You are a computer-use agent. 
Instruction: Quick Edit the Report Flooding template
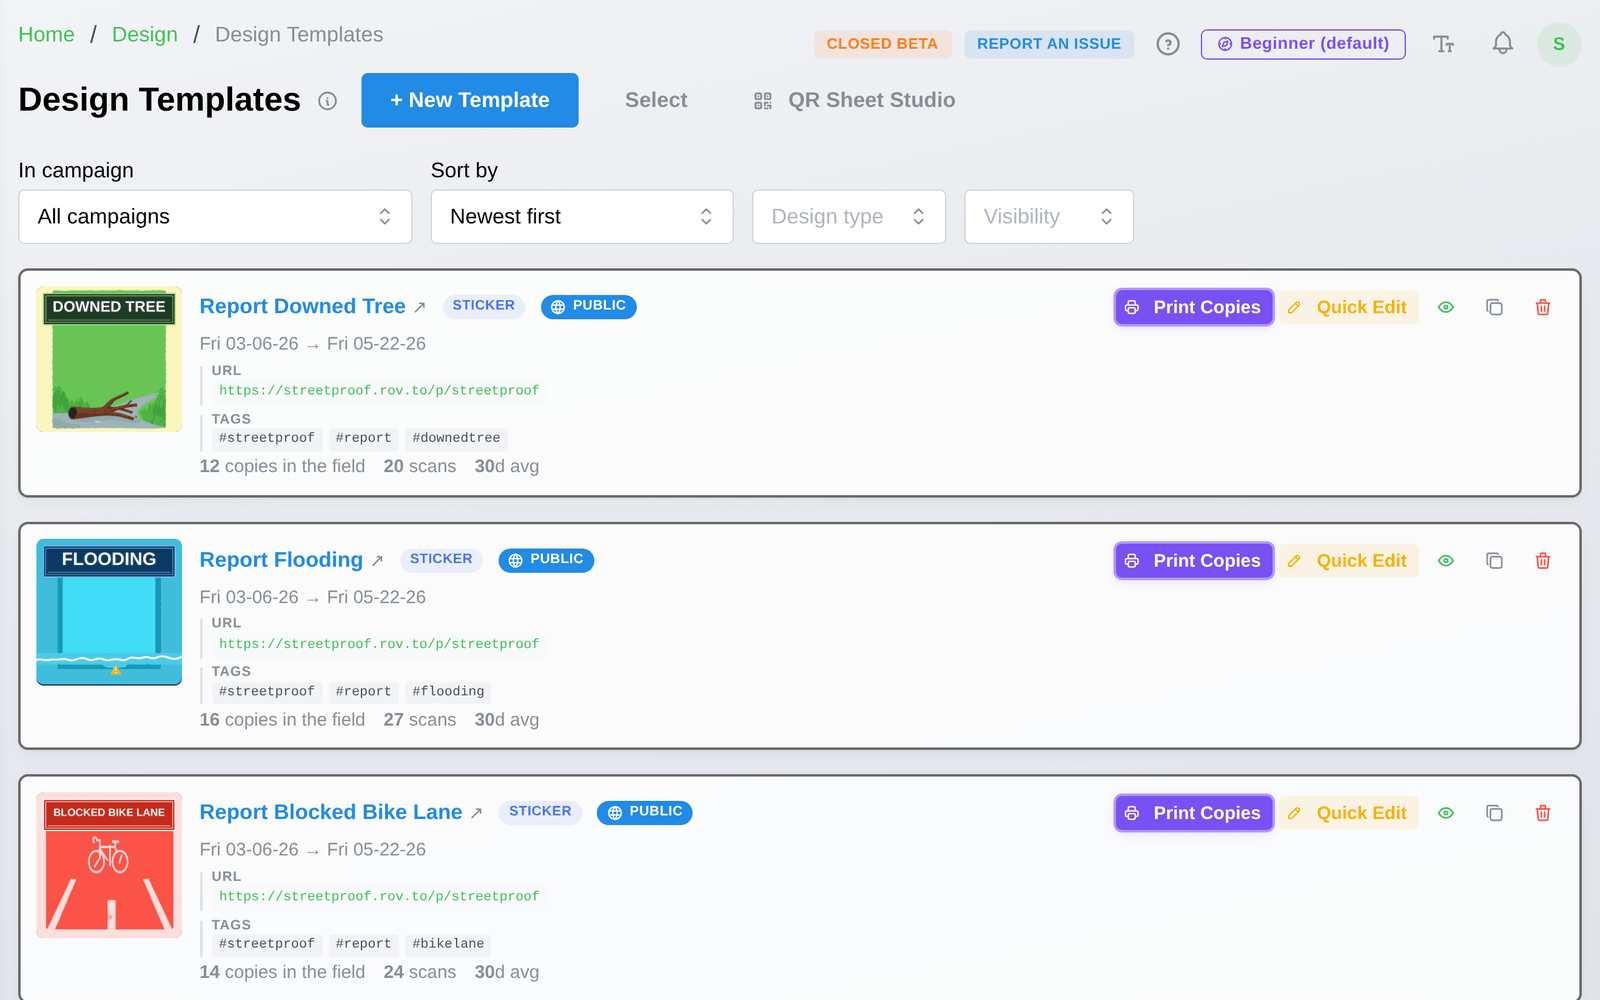coord(1348,561)
